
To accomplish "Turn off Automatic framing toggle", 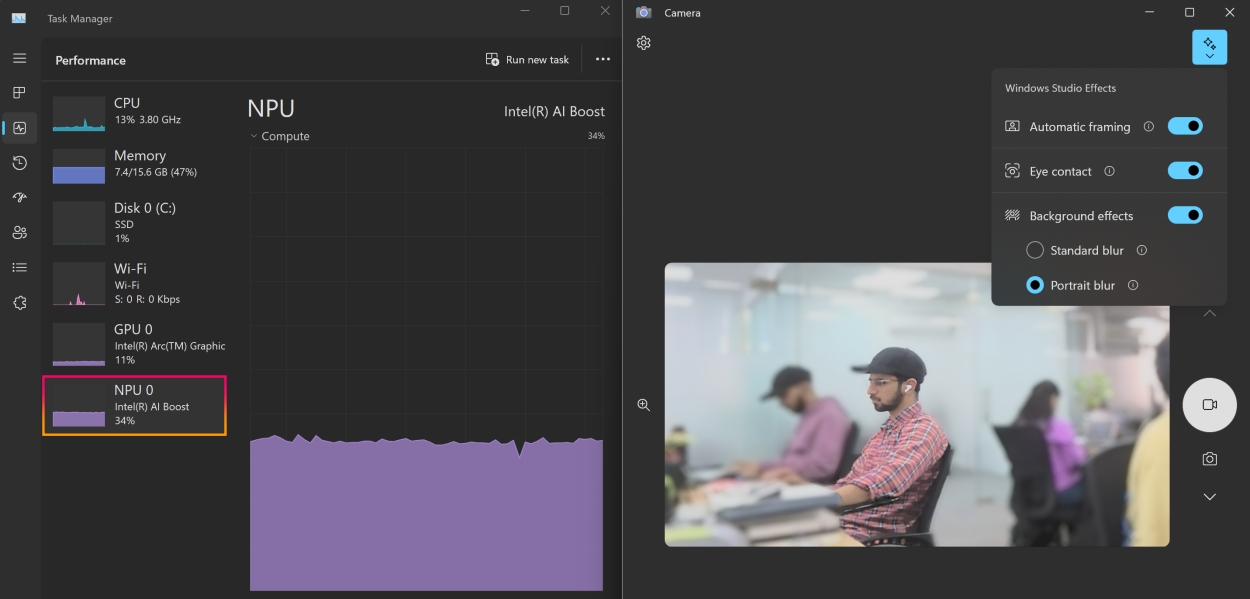I will 1185,126.
